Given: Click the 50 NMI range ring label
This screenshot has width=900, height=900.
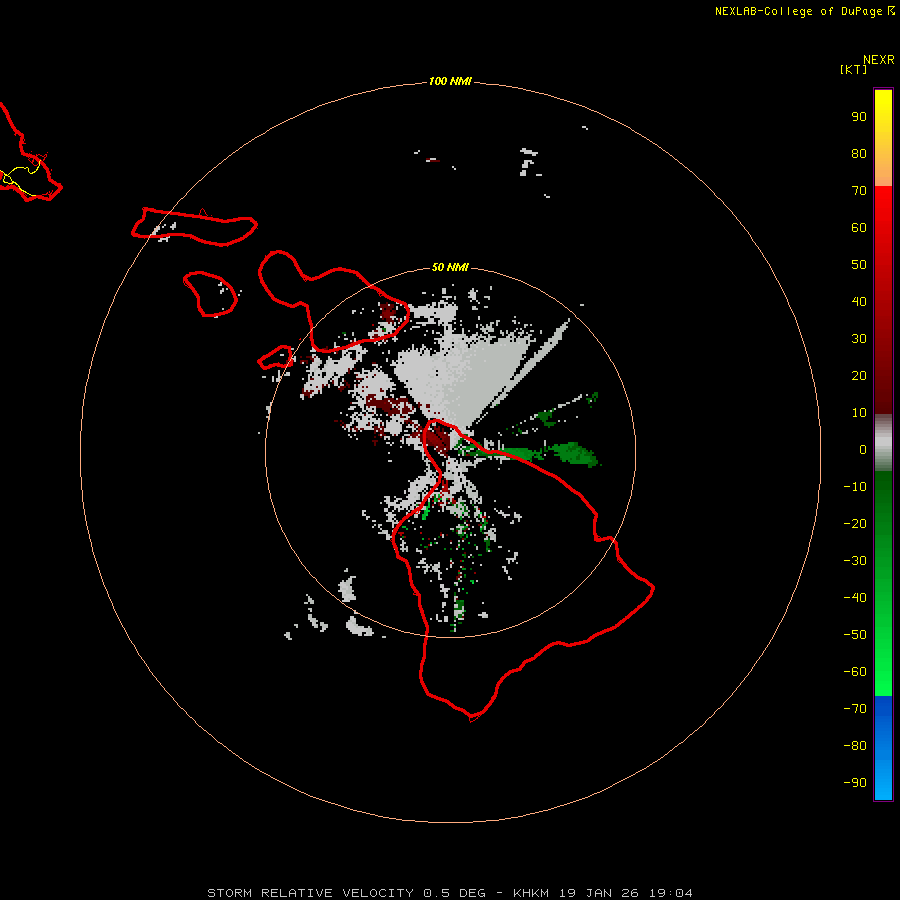Looking at the screenshot, I should [x=449, y=267].
